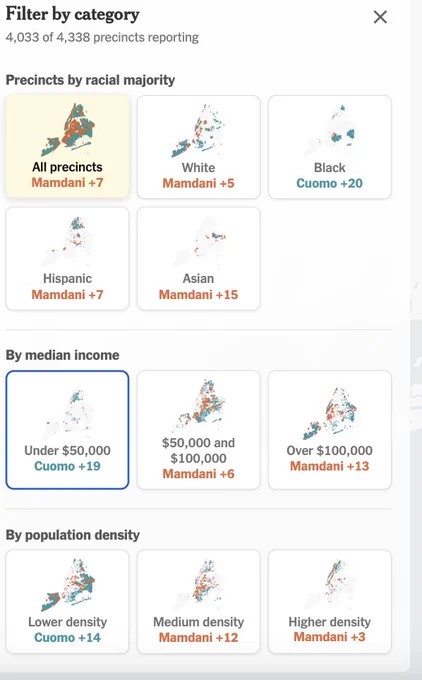Click the Lower density map thumbnail
This screenshot has width=422, height=680.
click(68, 585)
